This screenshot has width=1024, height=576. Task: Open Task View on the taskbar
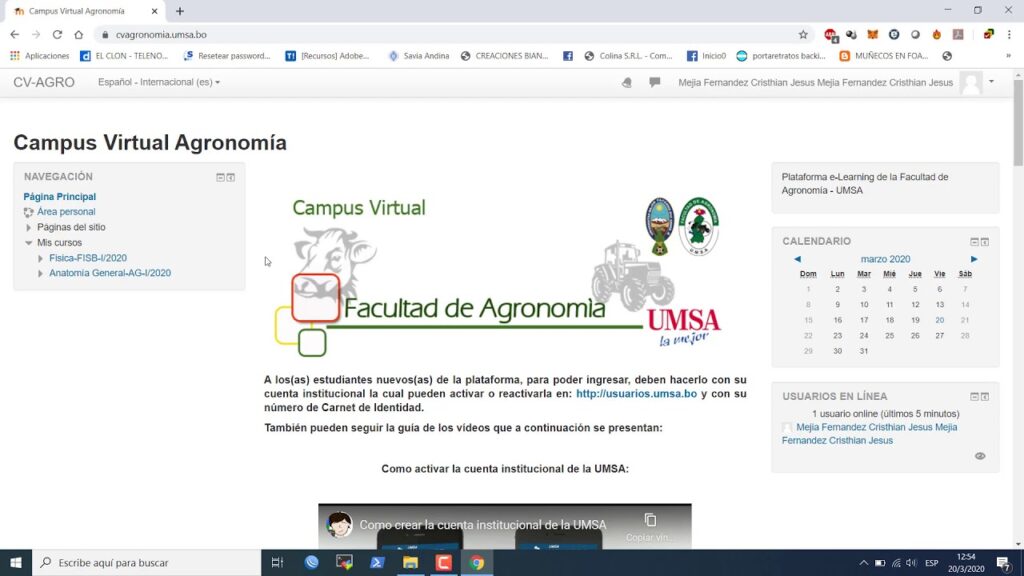coord(277,562)
